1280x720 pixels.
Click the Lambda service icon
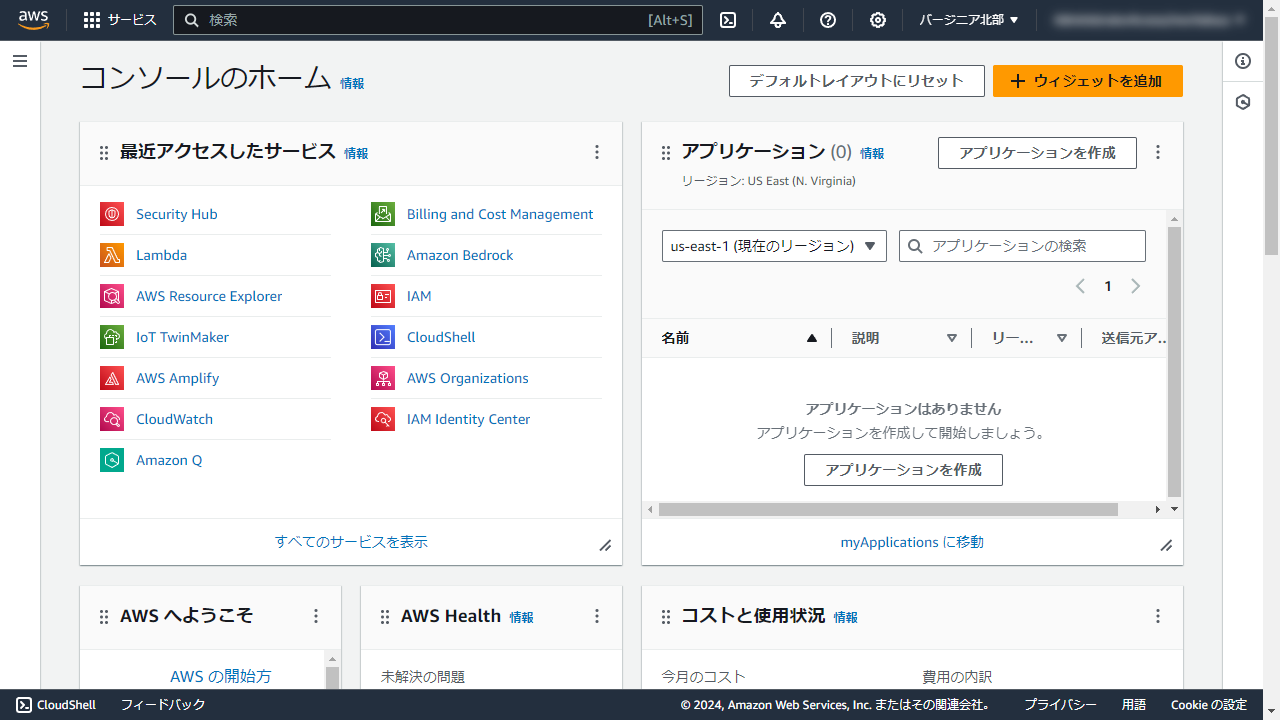pos(112,255)
